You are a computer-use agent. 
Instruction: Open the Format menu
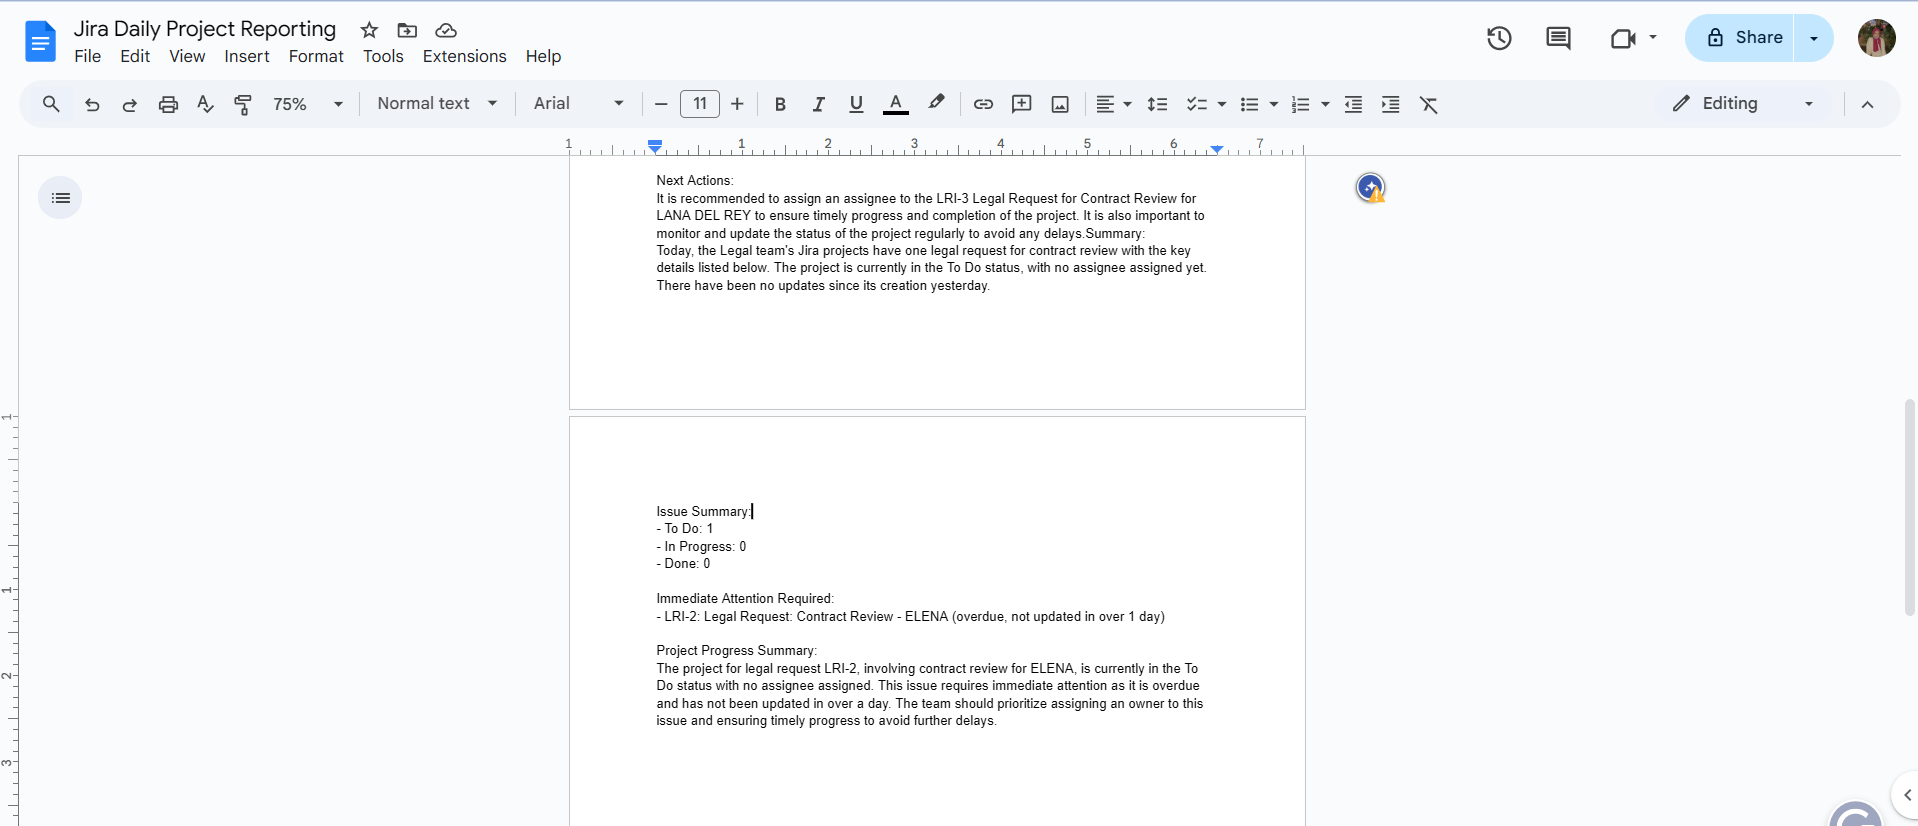(316, 56)
